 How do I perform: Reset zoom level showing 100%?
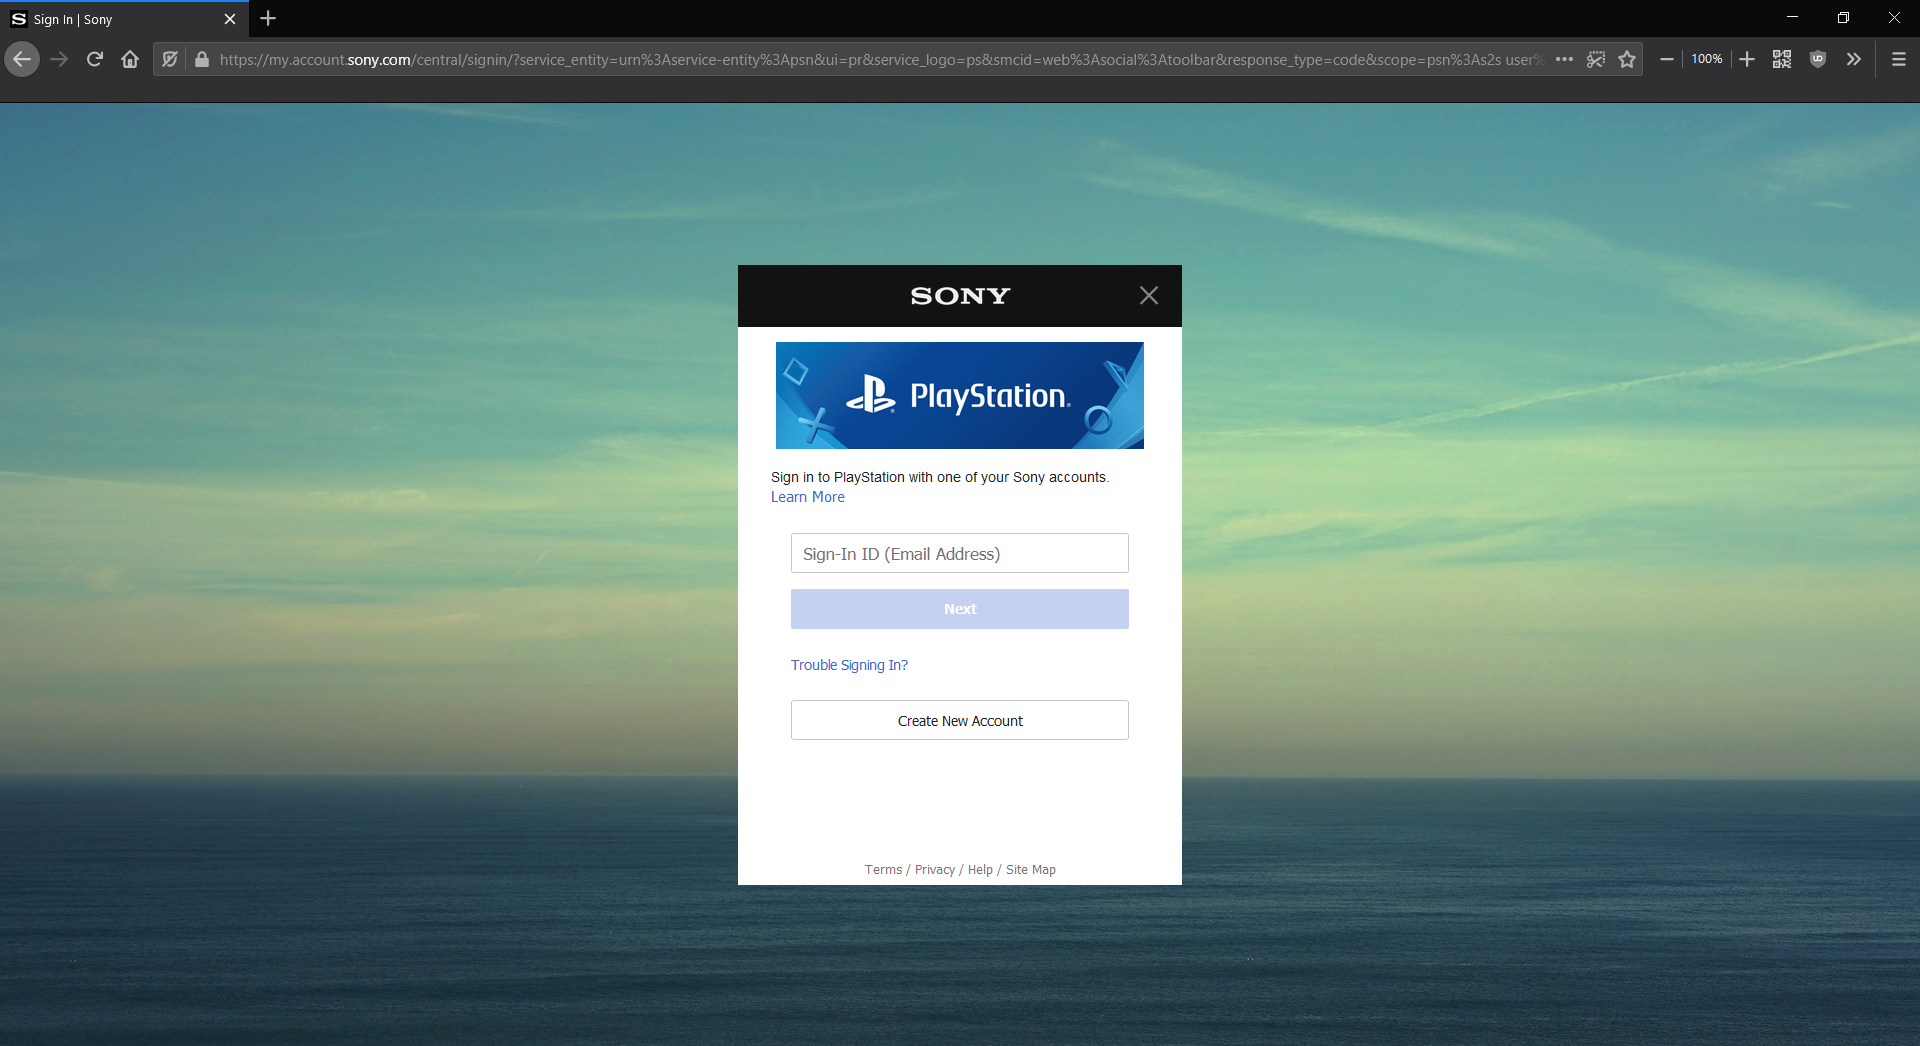pos(1706,59)
